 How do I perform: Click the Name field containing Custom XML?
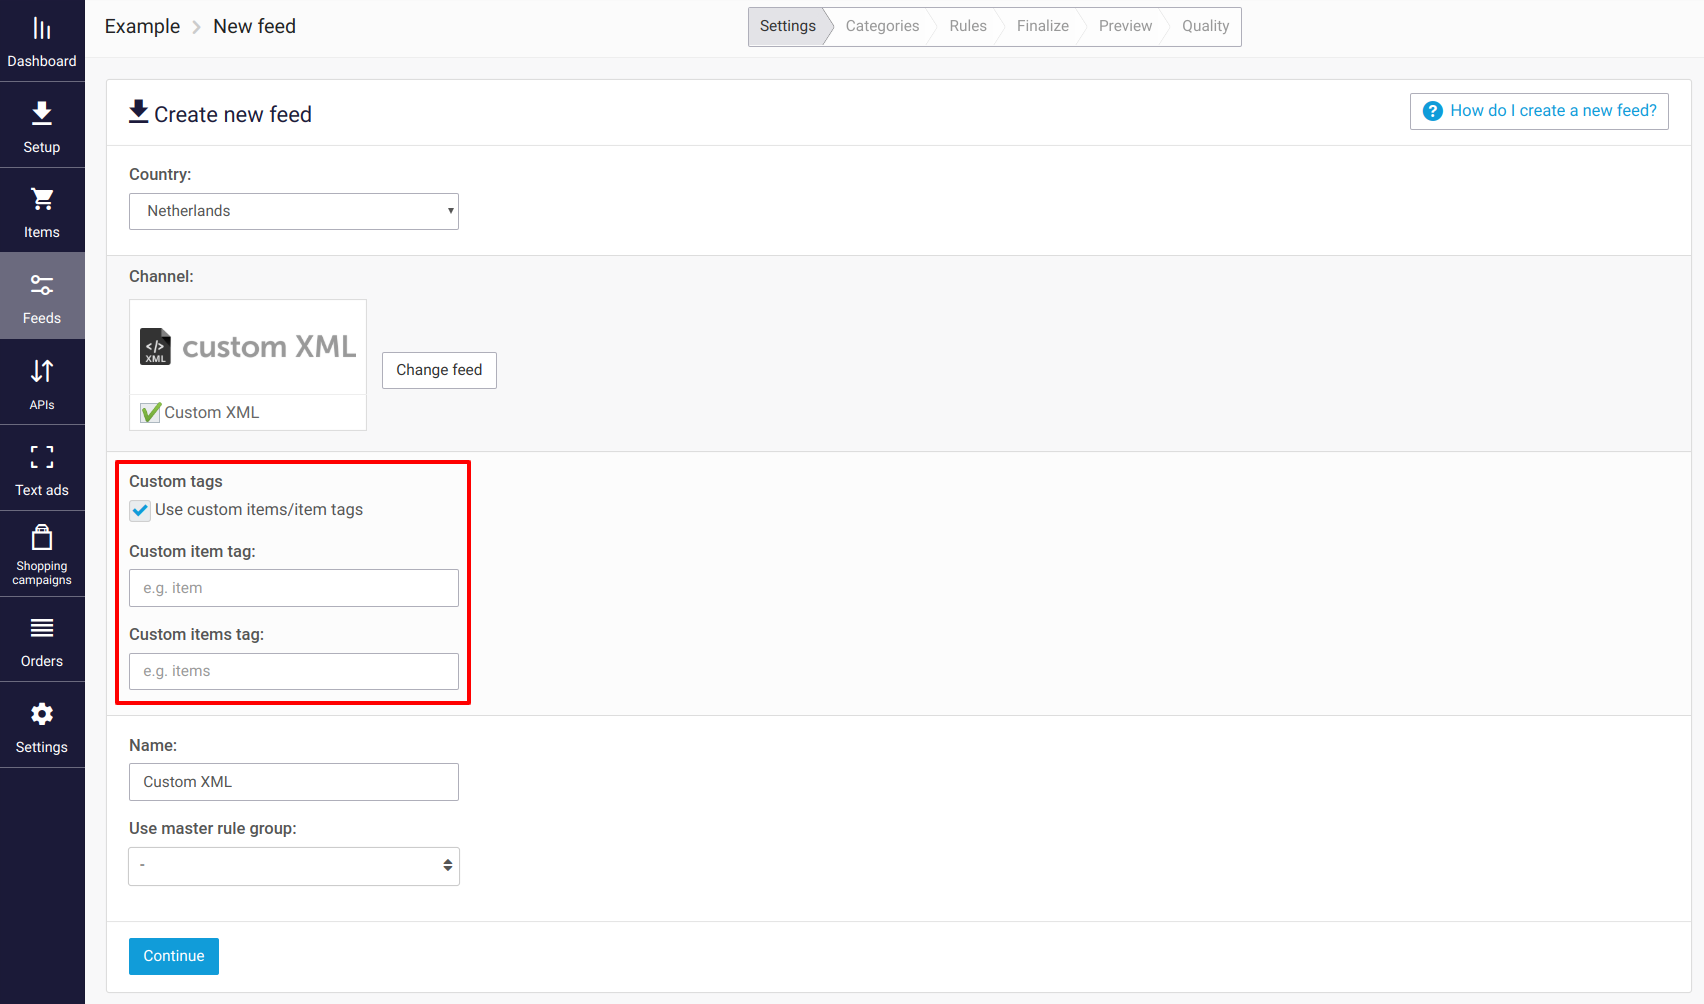click(x=294, y=782)
